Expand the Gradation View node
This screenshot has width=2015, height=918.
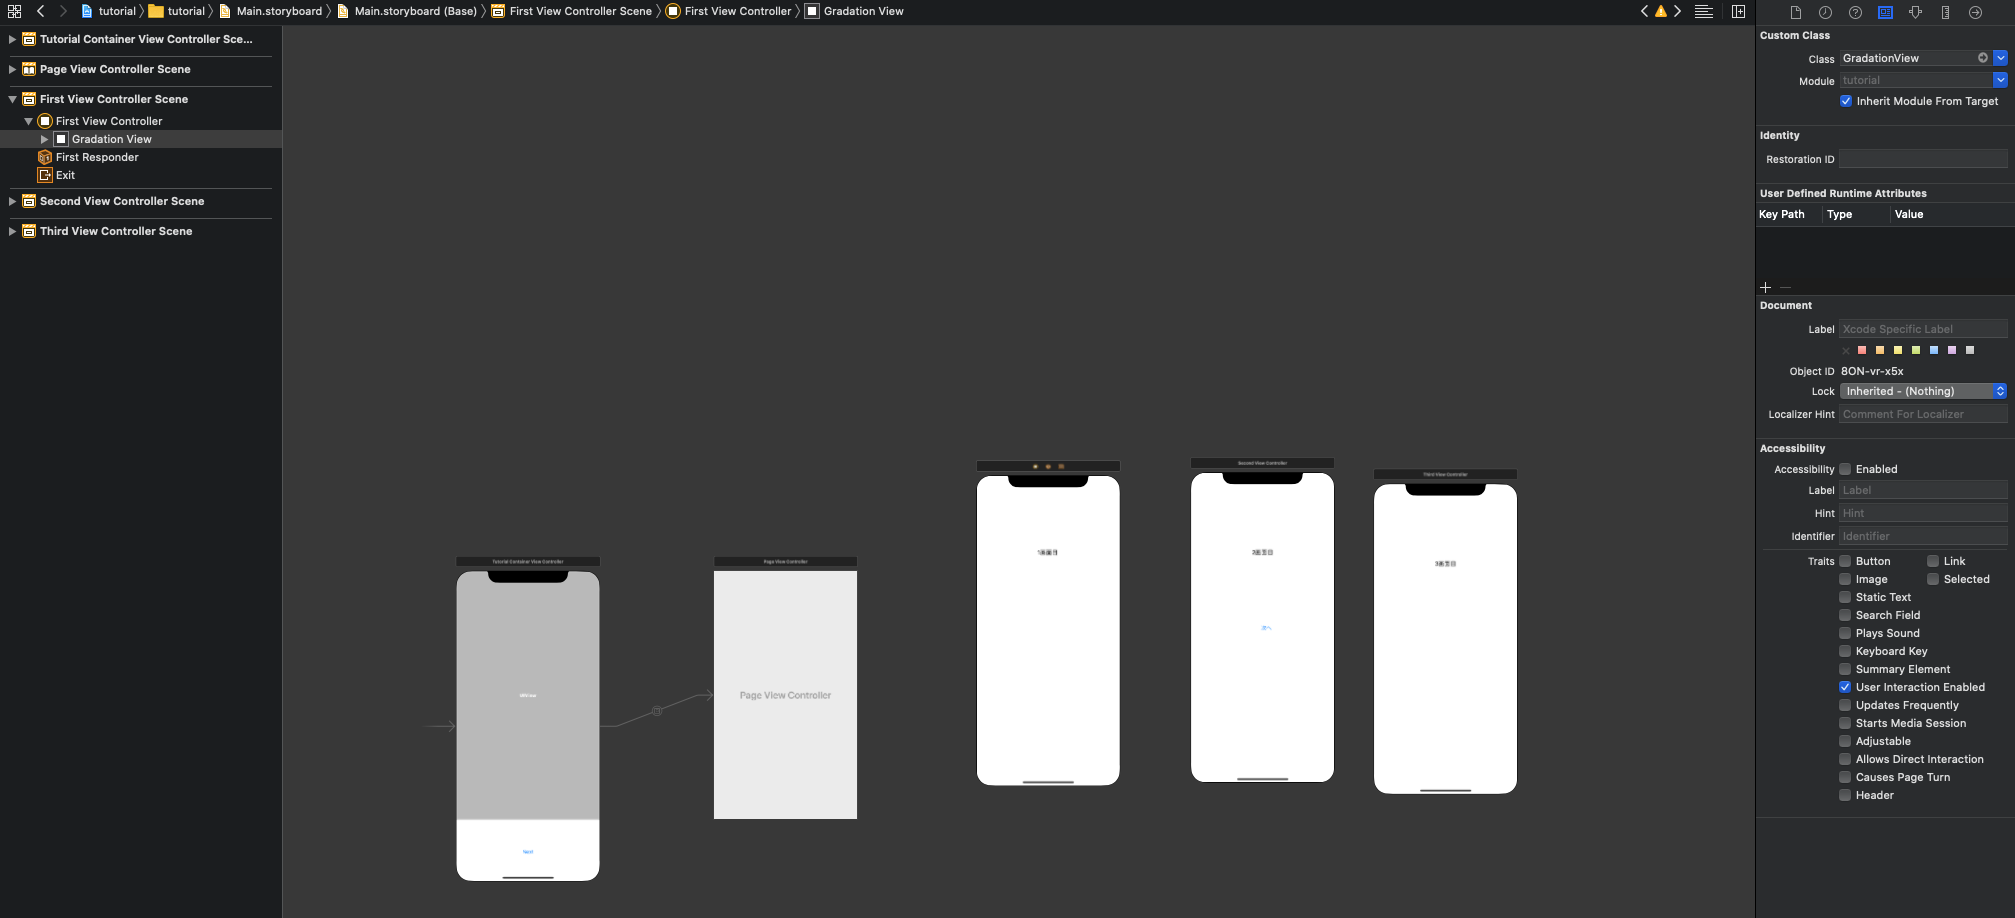click(x=44, y=139)
